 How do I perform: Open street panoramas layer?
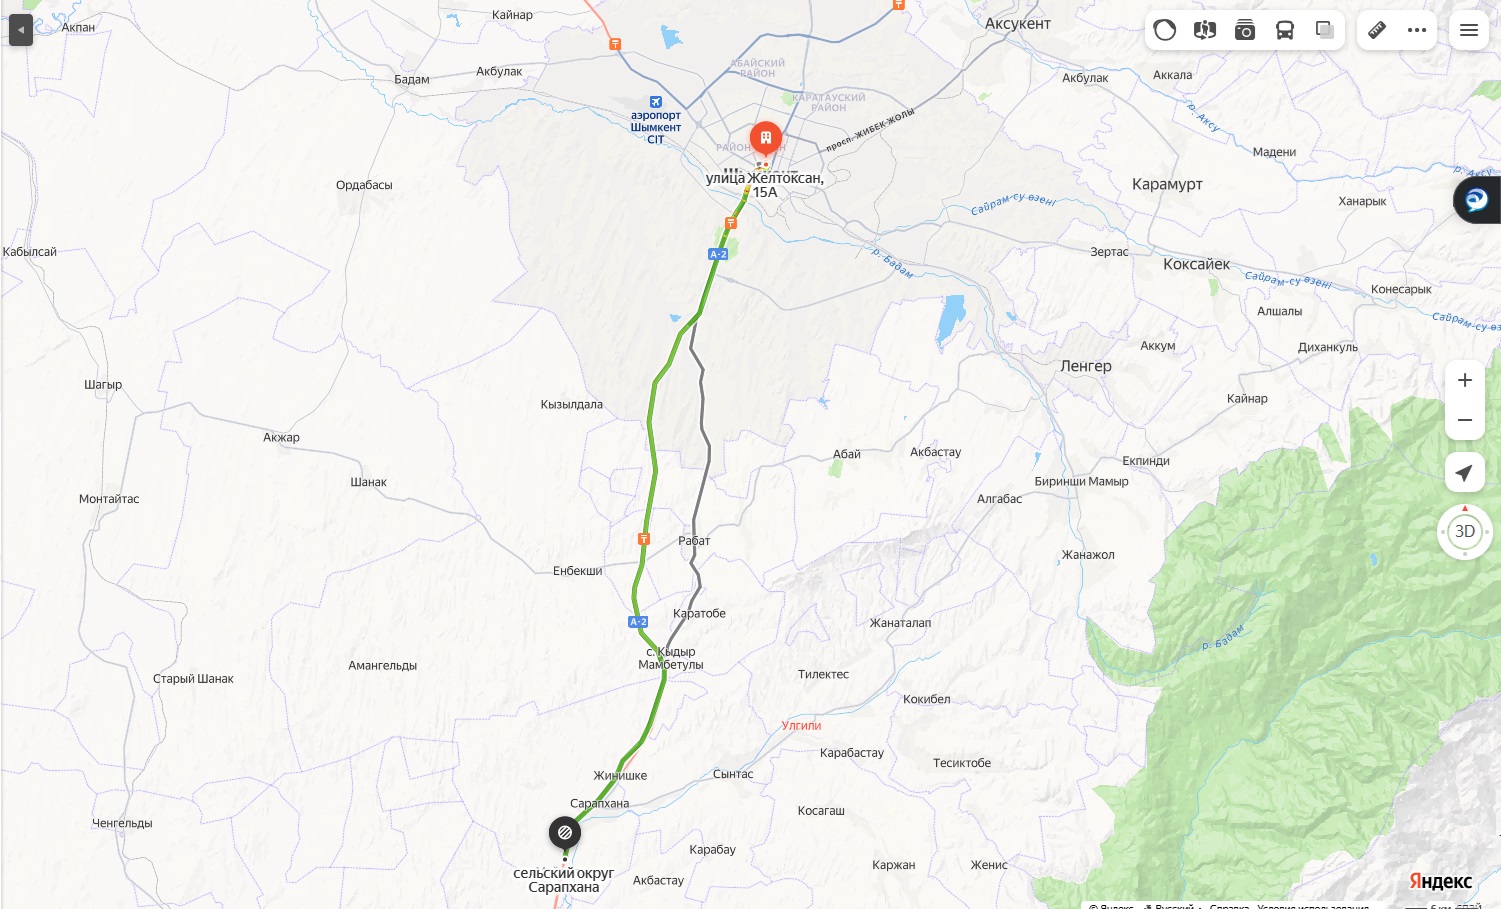click(x=1205, y=30)
